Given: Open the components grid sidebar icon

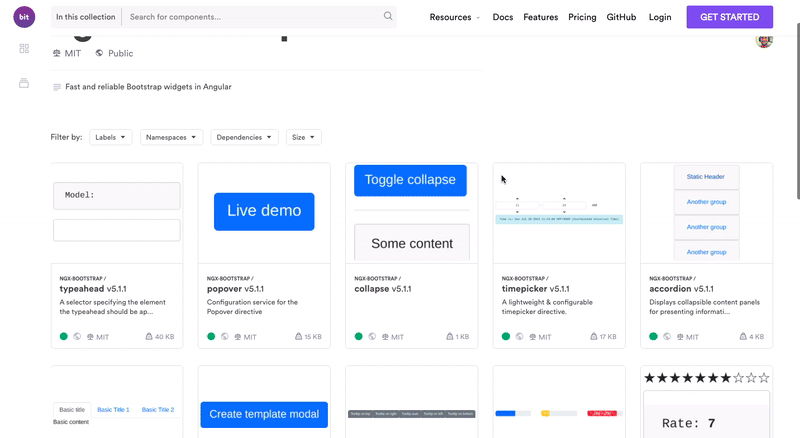Looking at the screenshot, I should [24, 48].
